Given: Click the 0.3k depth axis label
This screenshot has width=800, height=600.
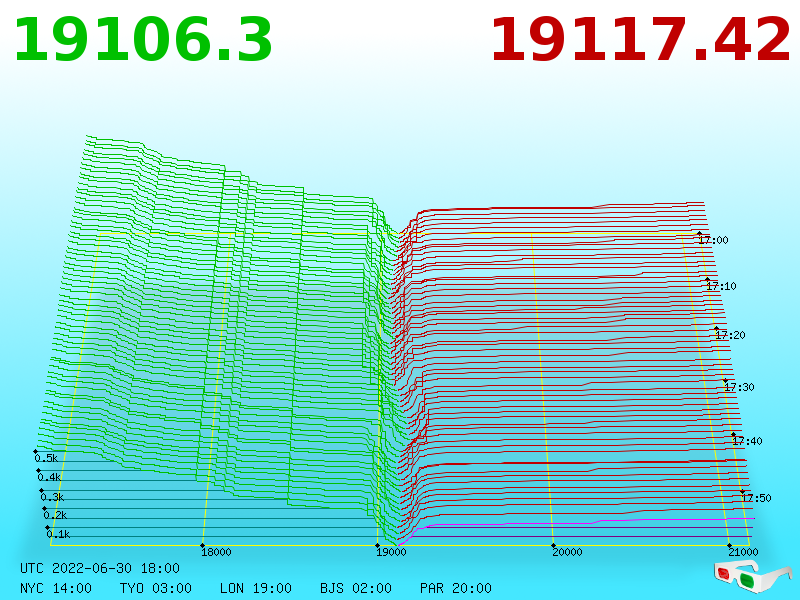Looking at the screenshot, I should click(x=52, y=497).
